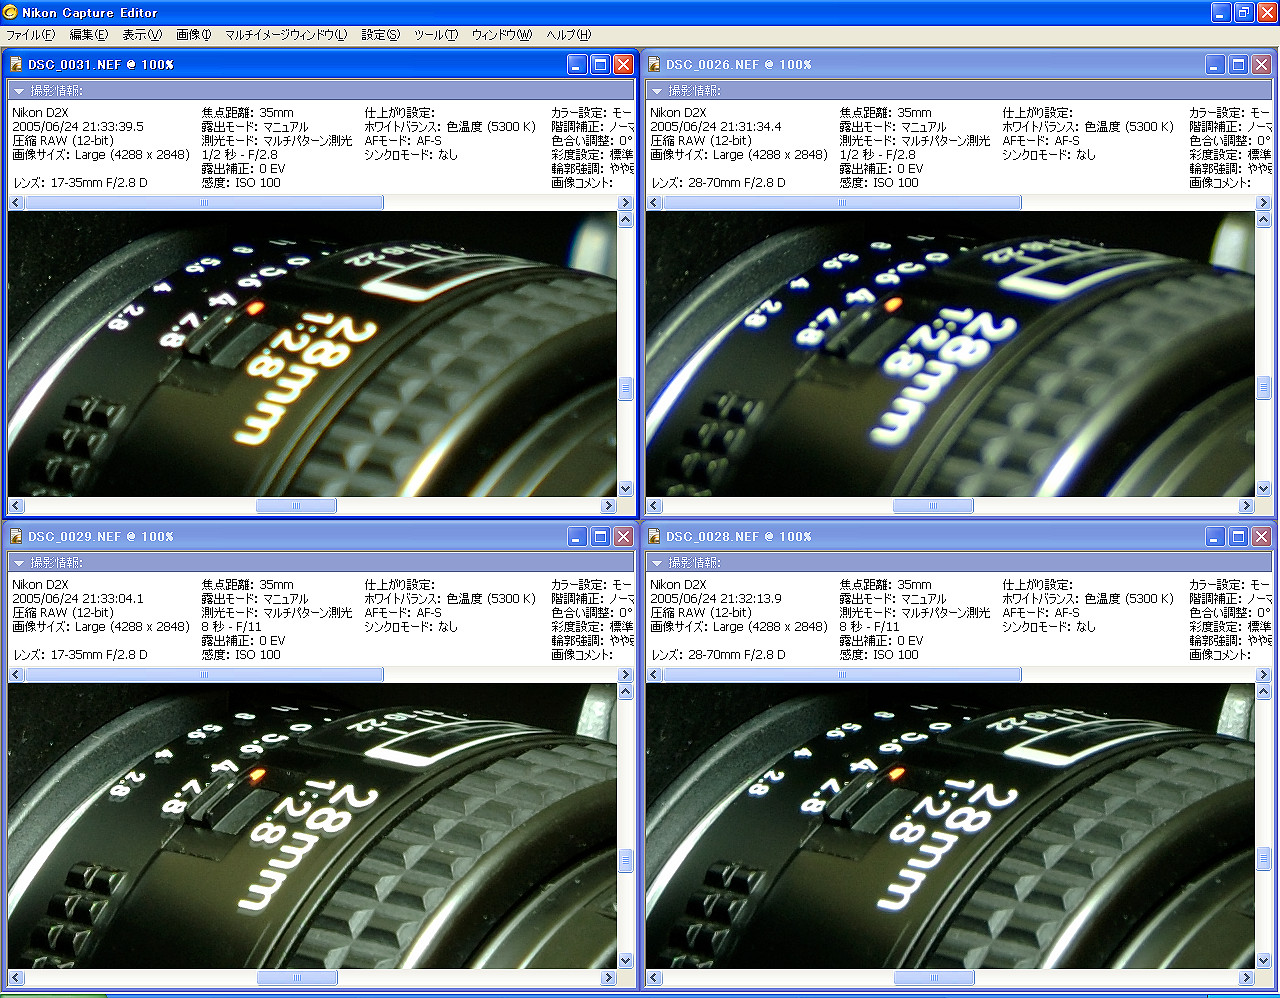The height and width of the screenshot is (998, 1280).
Task: Minimize the DSC_0029.NEF image window
Action: coord(577,536)
